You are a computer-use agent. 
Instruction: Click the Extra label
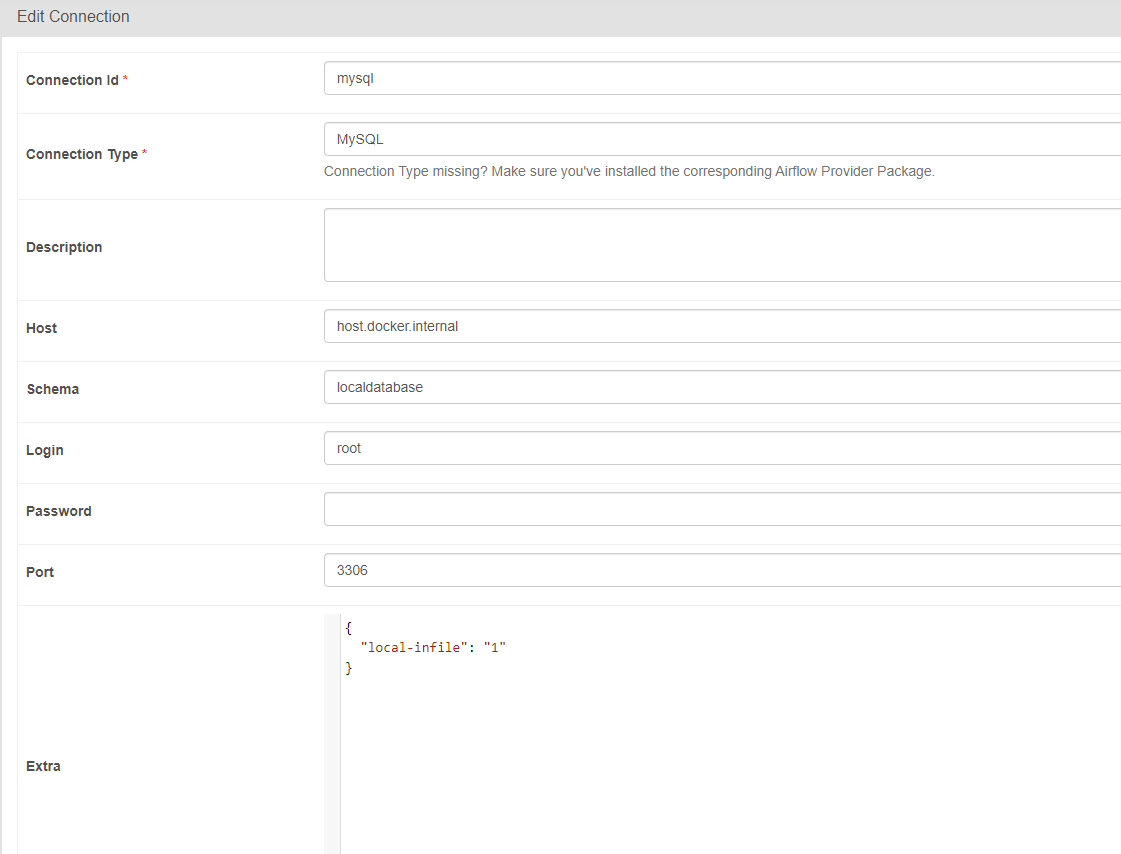click(44, 766)
